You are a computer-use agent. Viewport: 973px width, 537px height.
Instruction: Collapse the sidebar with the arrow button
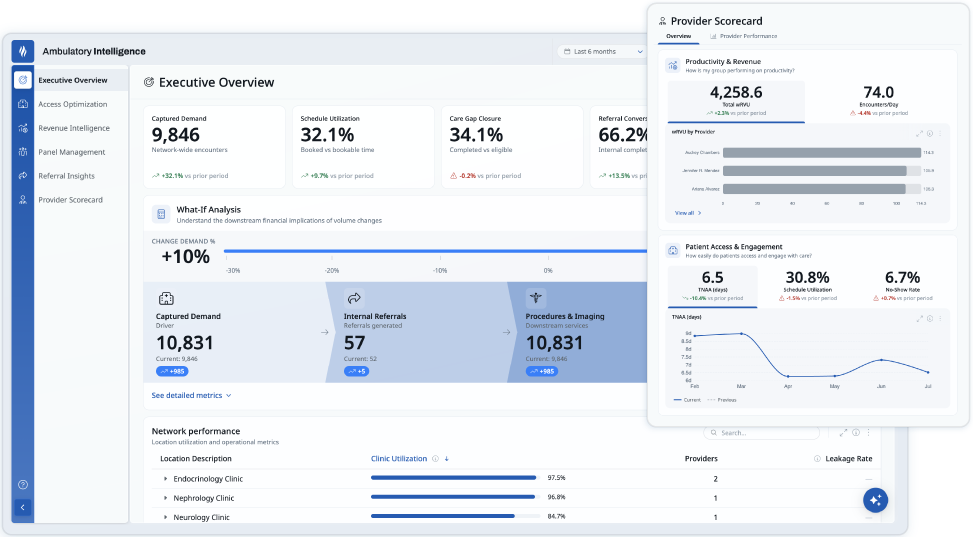[x=23, y=507]
